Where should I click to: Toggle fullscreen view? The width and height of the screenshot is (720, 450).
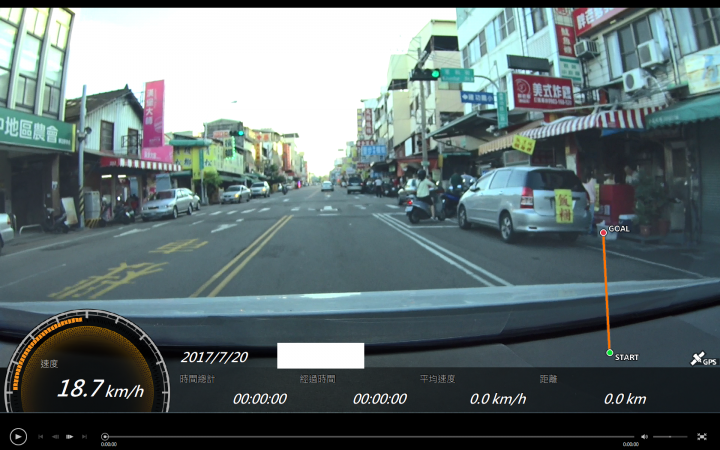point(702,437)
